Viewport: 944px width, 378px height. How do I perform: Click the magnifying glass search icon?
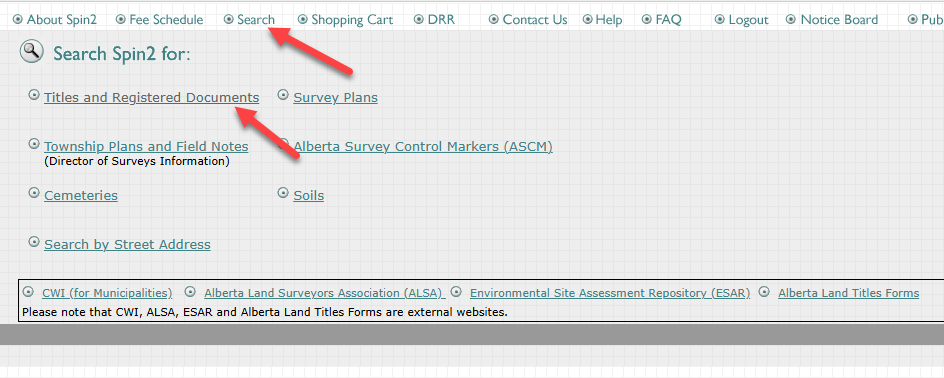pyautogui.click(x=31, y=52)
